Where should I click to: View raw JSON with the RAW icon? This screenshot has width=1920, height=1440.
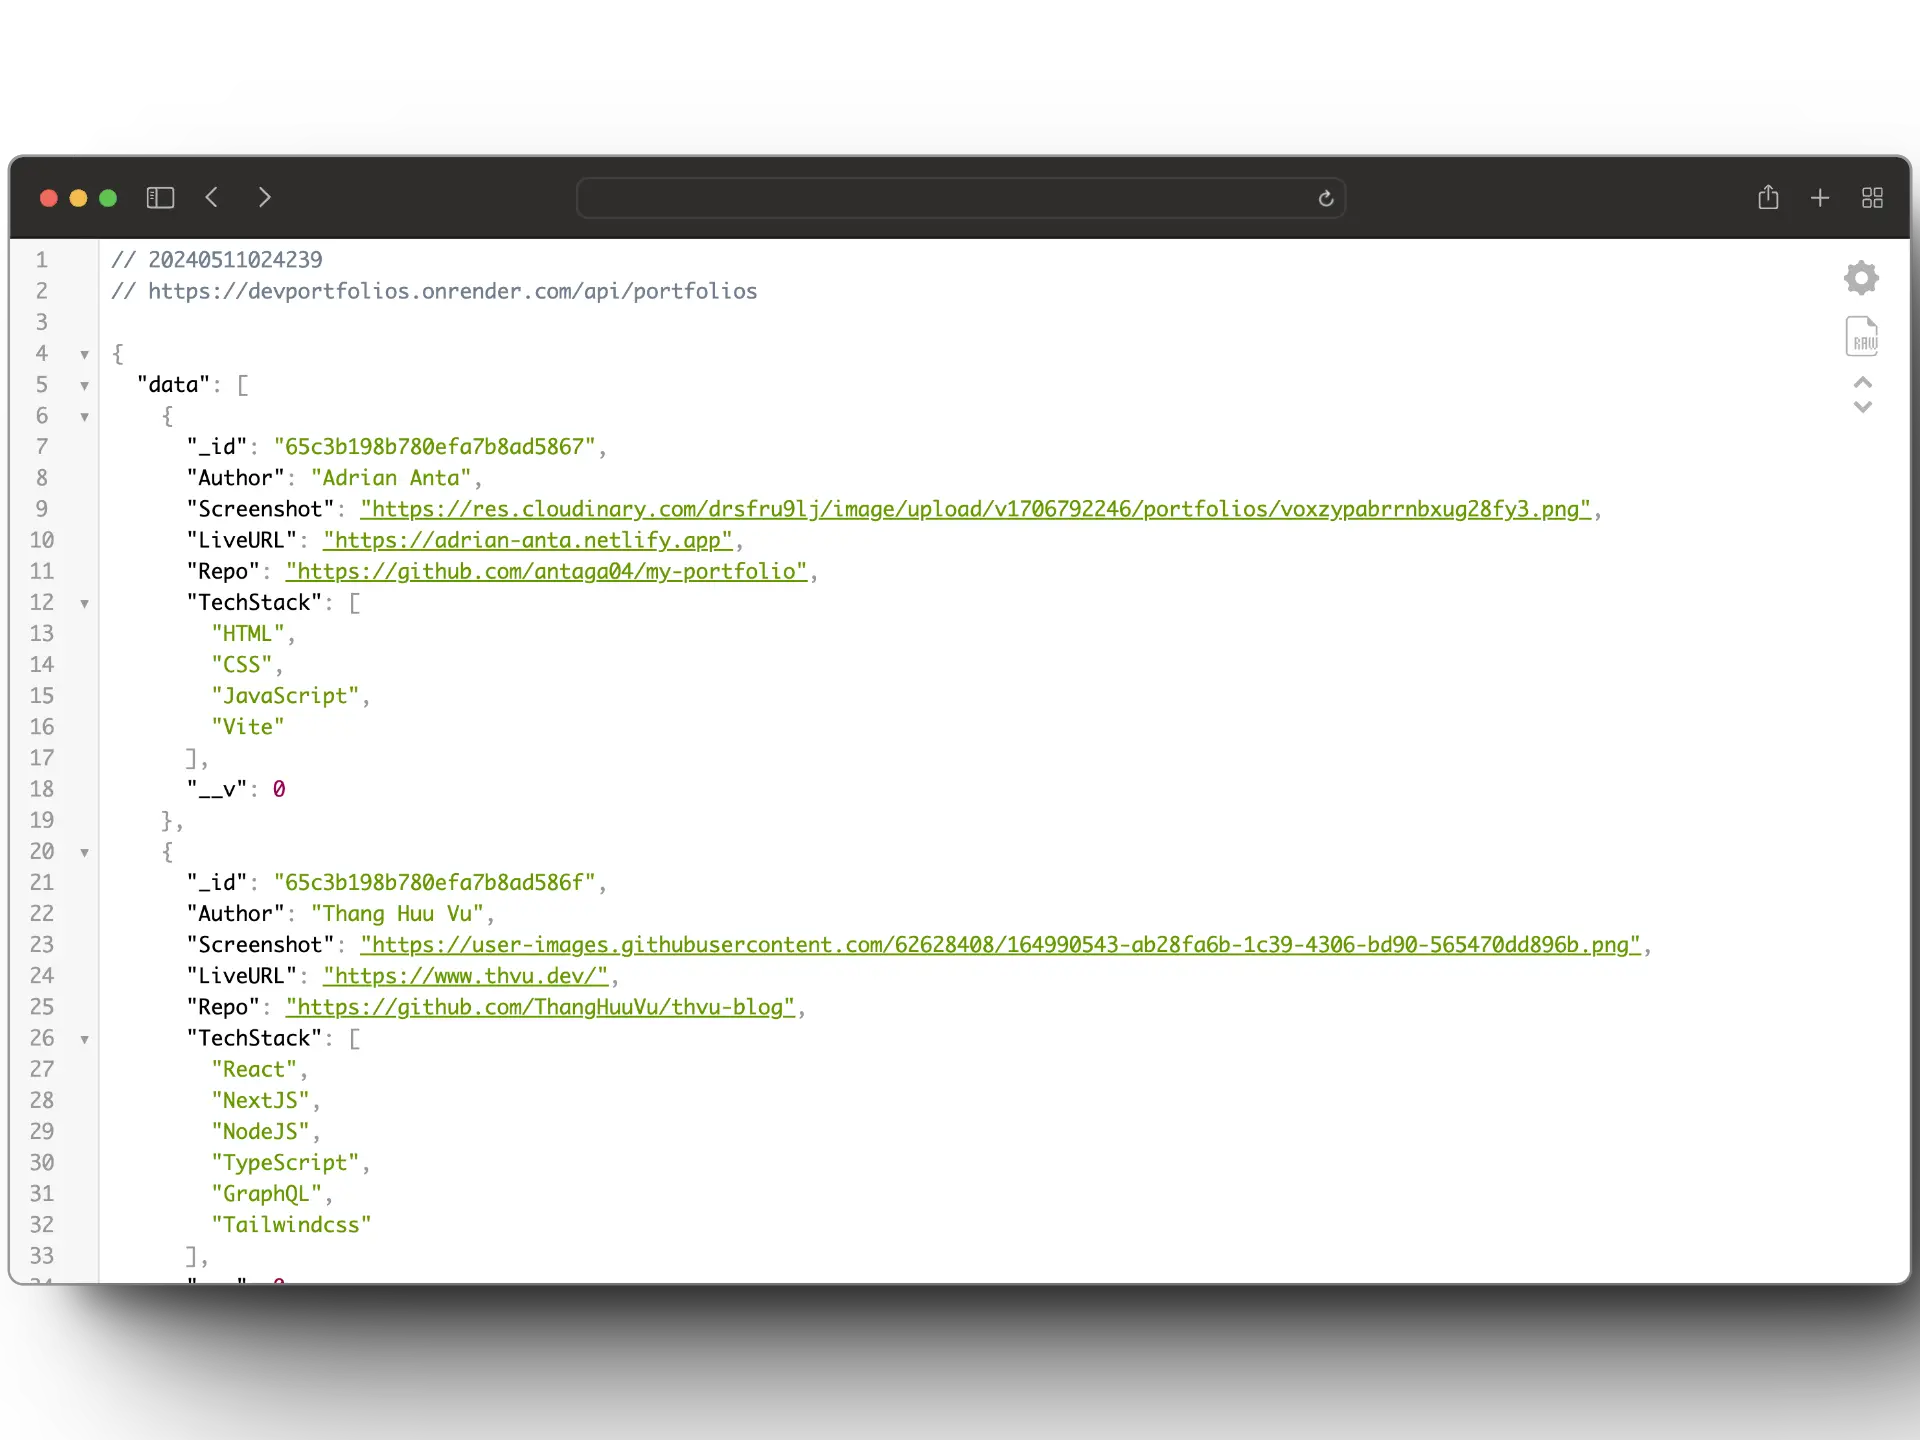pos(1862,336)
